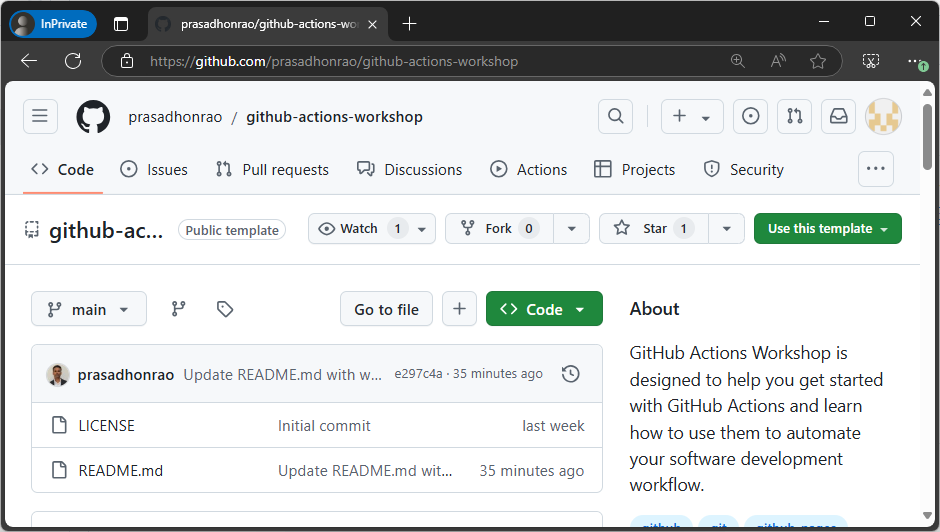940x532 pixels.
Task: Click the page vertical scrollbar thumb
Action: 927,137
